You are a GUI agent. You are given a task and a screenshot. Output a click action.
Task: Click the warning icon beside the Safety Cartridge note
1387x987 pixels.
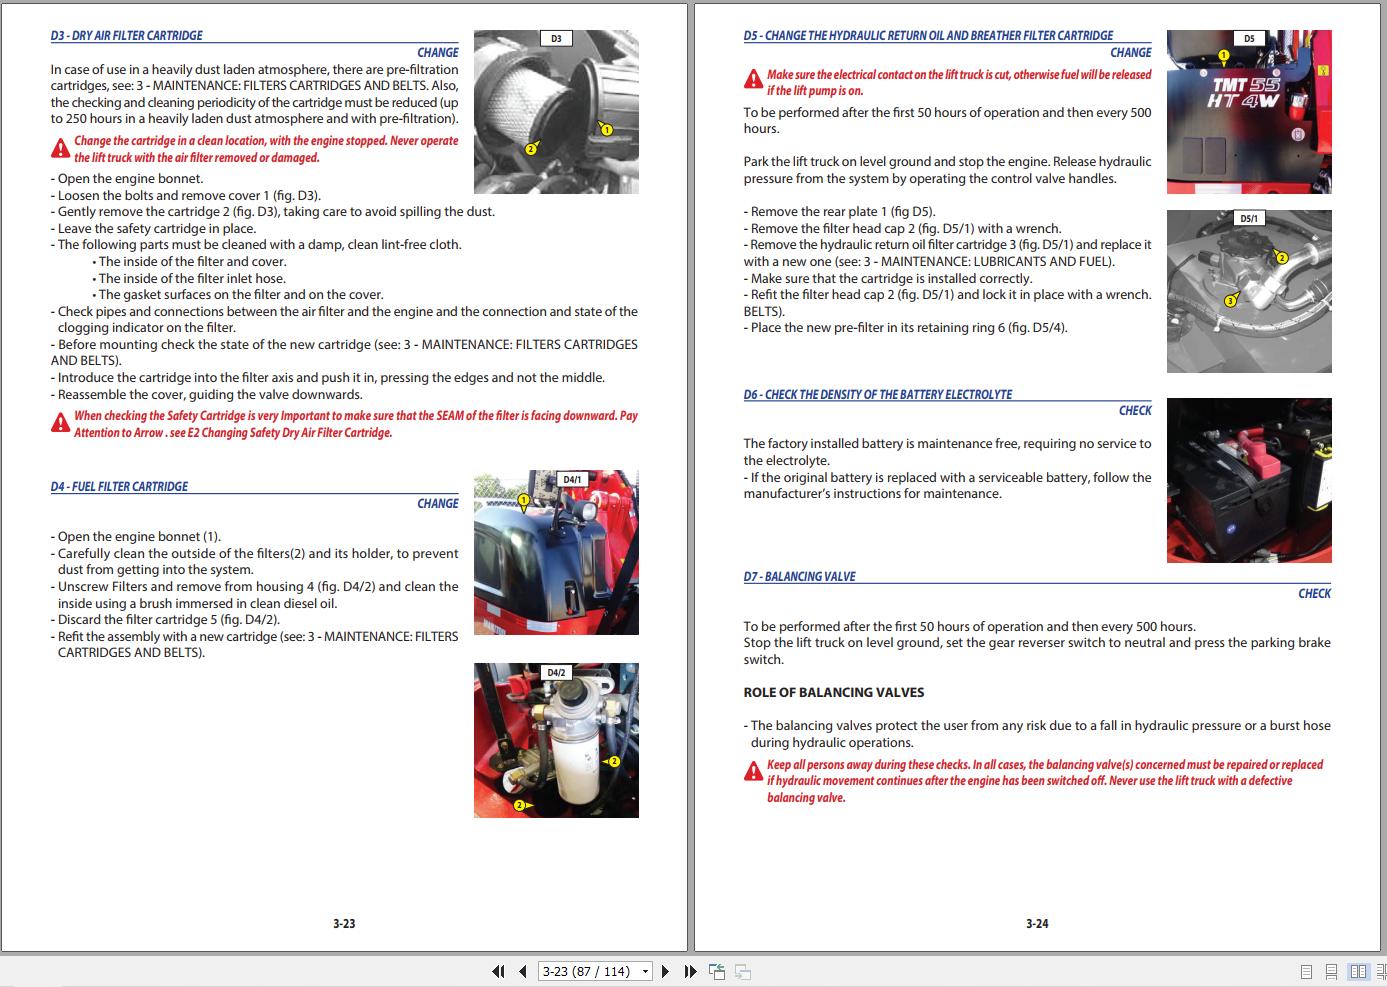(59, 421)
